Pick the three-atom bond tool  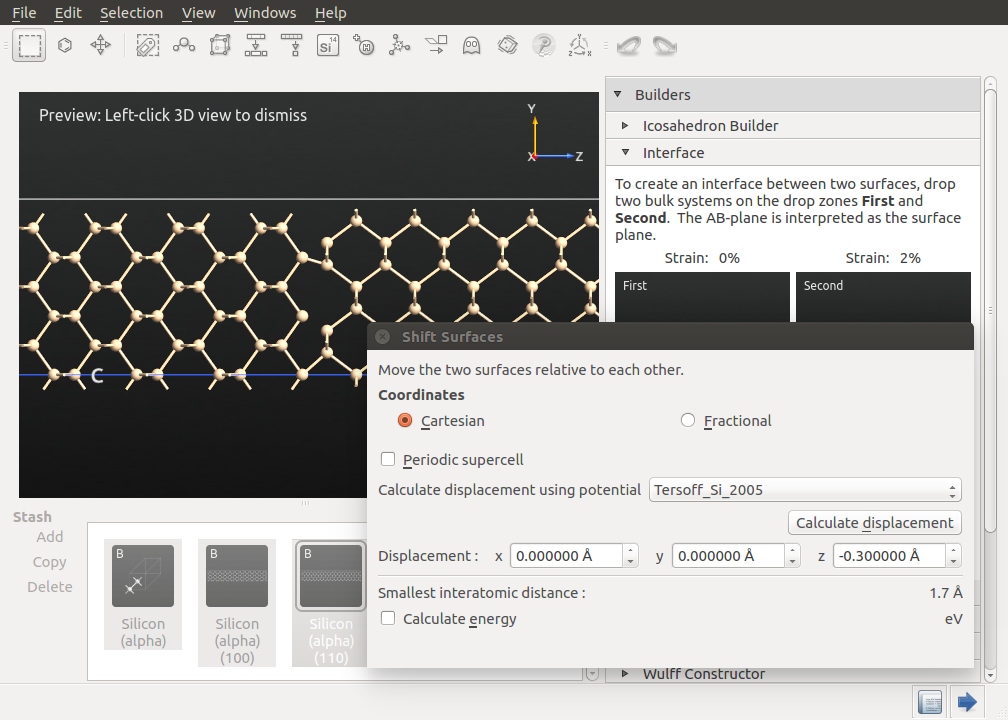[x=184, y=46]
